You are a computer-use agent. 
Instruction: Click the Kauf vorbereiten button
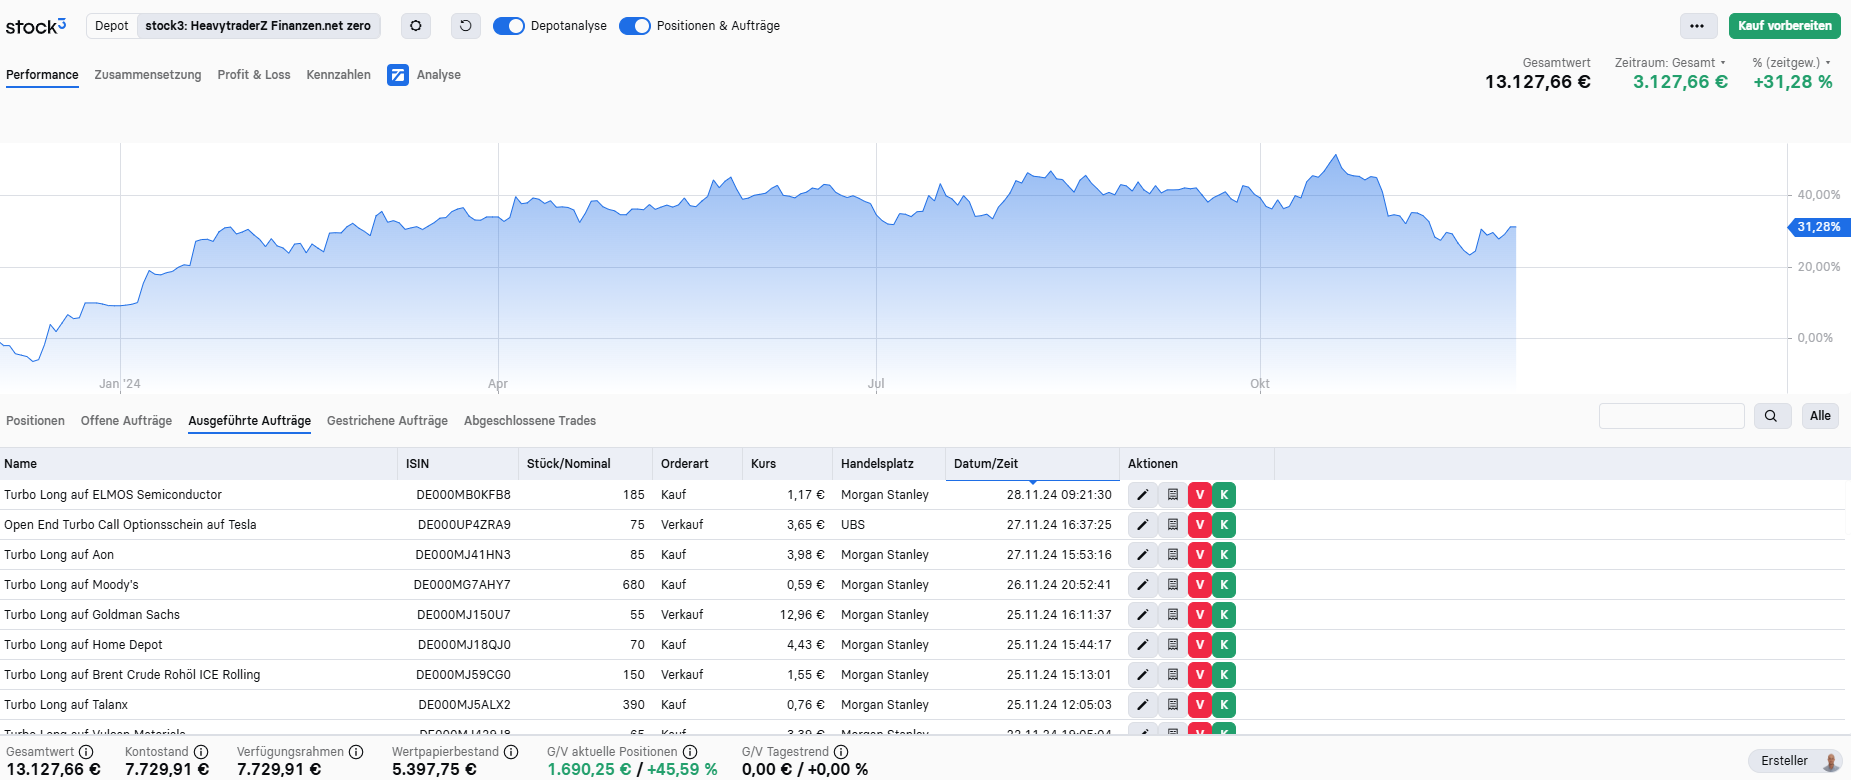1785,26
